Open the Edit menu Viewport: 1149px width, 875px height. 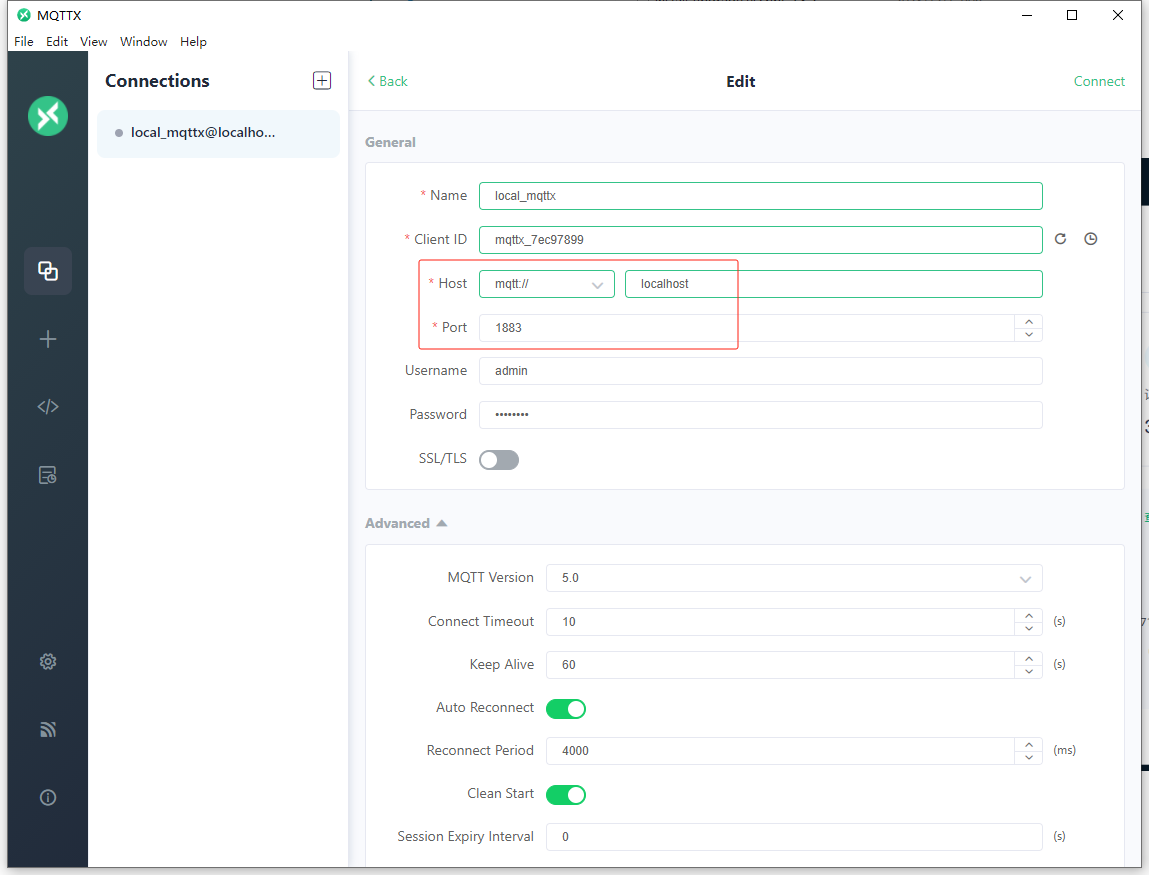pos(56,42)
